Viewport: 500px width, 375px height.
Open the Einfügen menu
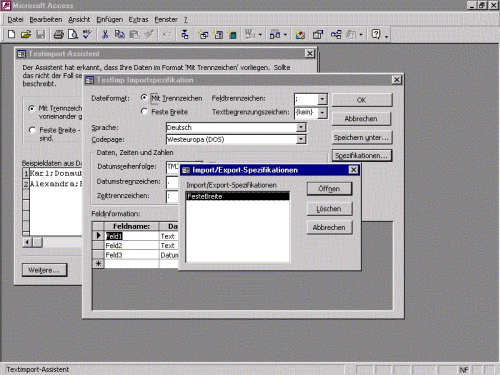(109, 20)
